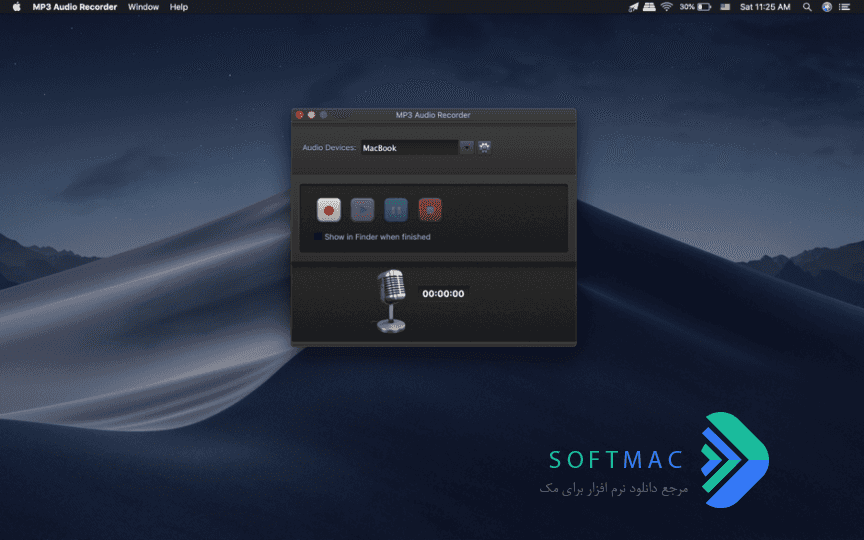
Task: Open the Help menu
Action: (x=179, y=7)
